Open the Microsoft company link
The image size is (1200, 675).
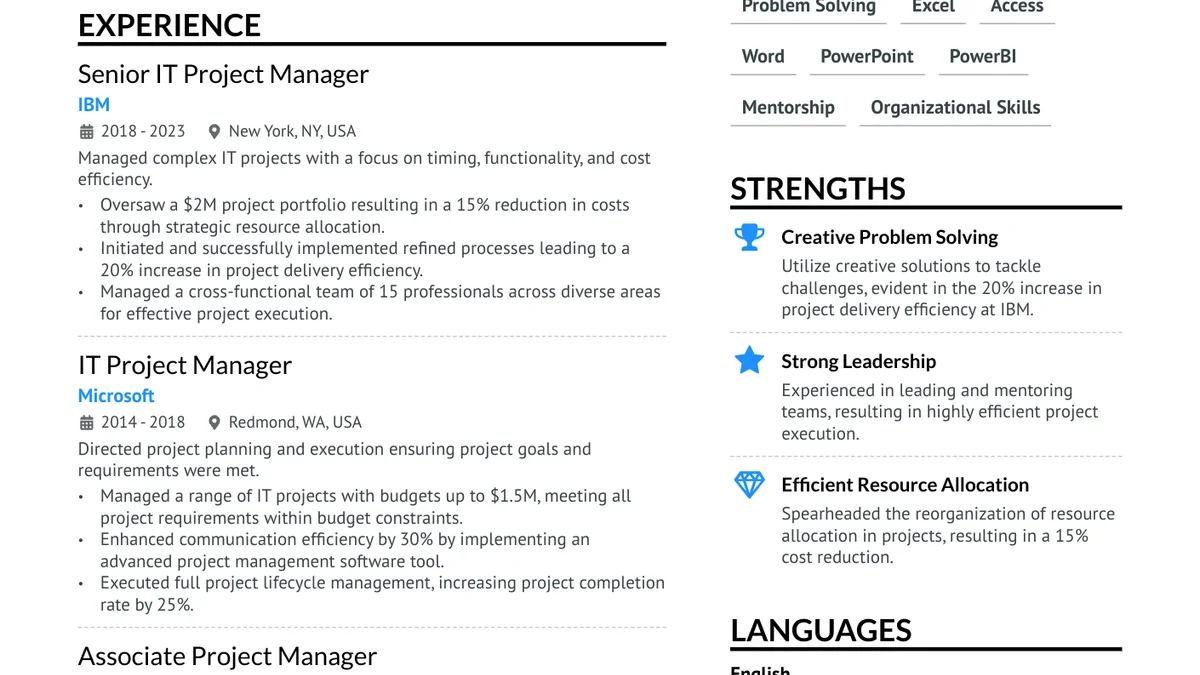click(116, 395)
